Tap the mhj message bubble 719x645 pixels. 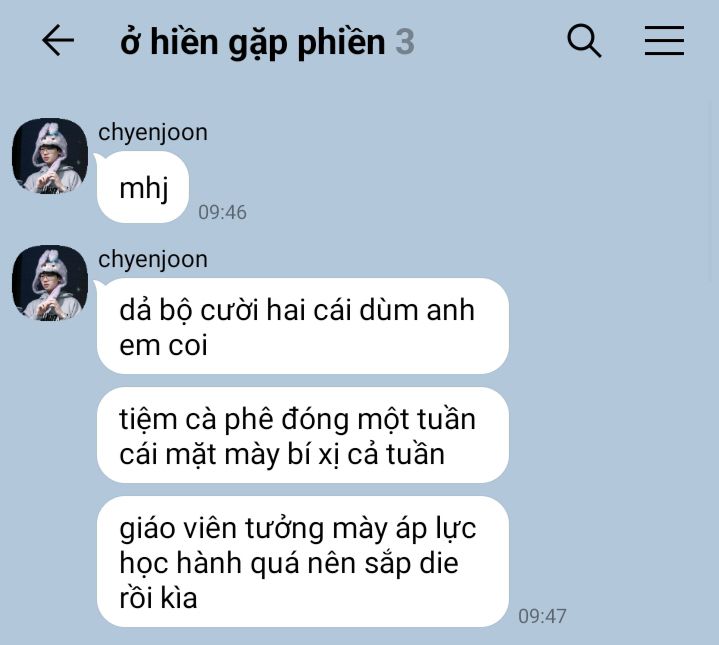[143, 187]
